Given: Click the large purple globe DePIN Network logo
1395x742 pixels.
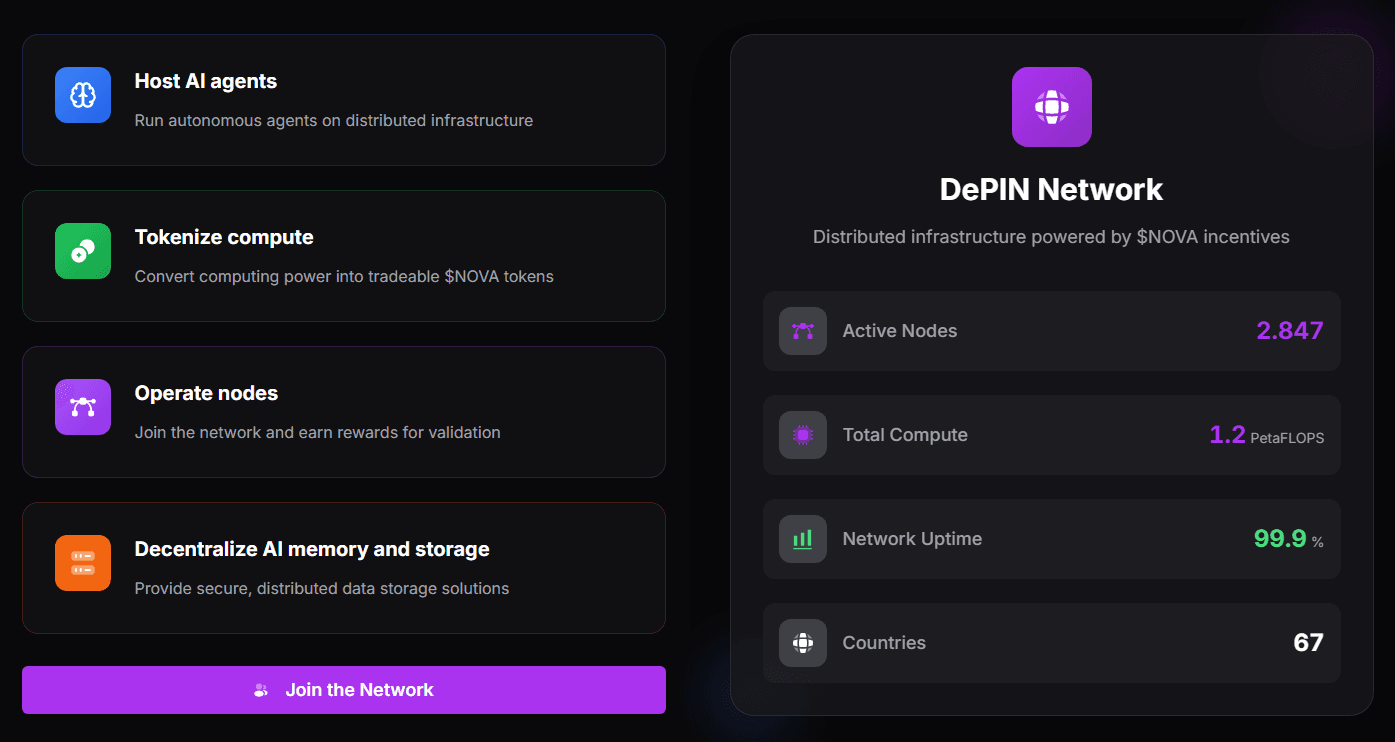Looking at the screenshot, I should 1052,107.
